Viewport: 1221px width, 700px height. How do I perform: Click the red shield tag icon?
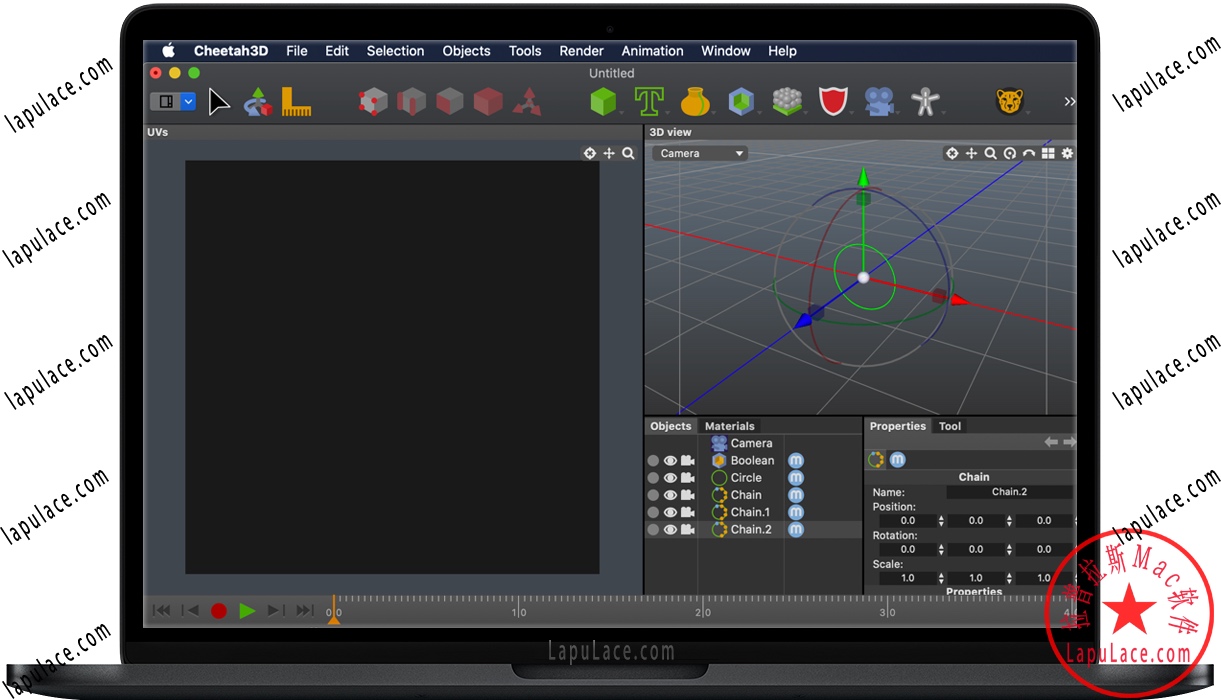point(834,101)
